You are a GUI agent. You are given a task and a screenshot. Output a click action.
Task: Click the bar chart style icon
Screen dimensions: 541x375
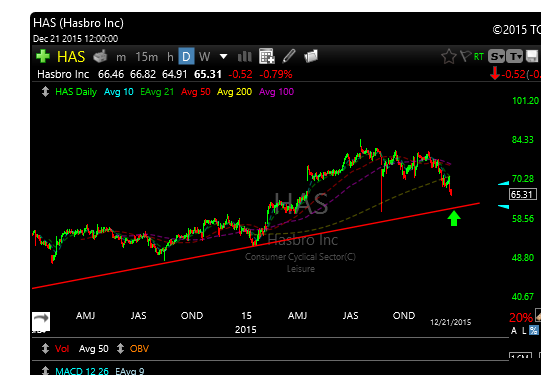245,57
